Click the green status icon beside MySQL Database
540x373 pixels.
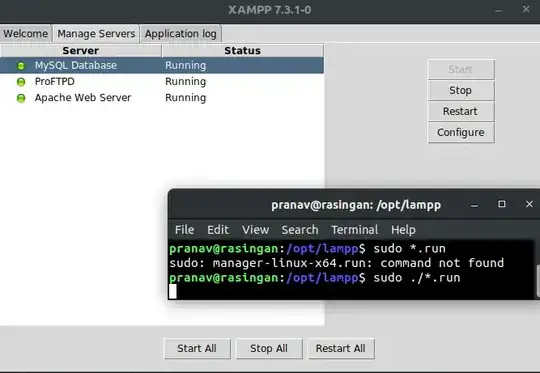[x=21, y=66]
